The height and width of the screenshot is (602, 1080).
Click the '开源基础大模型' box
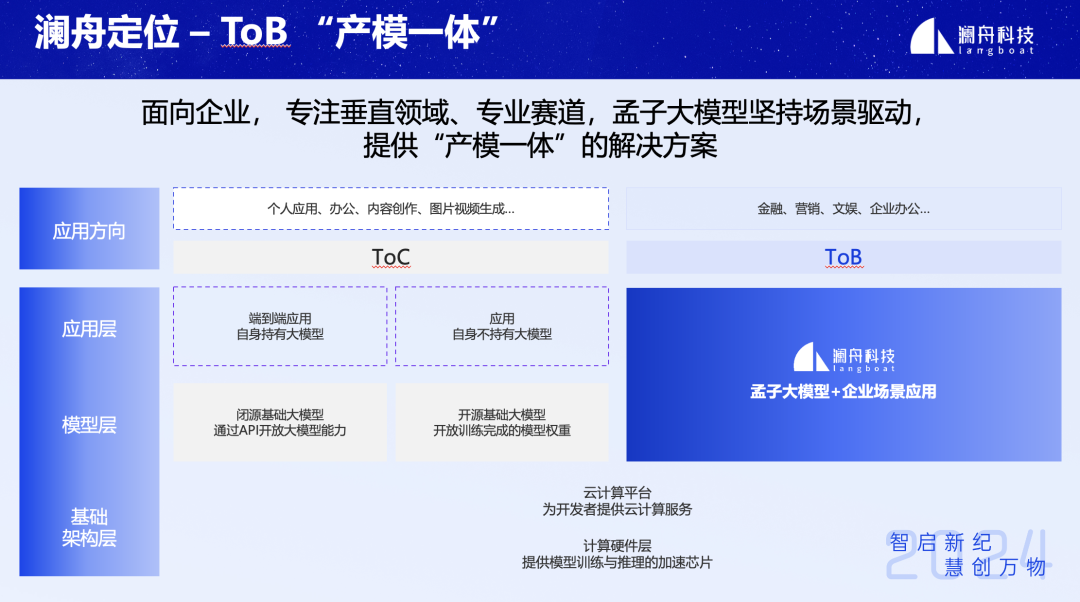[501, 422]
